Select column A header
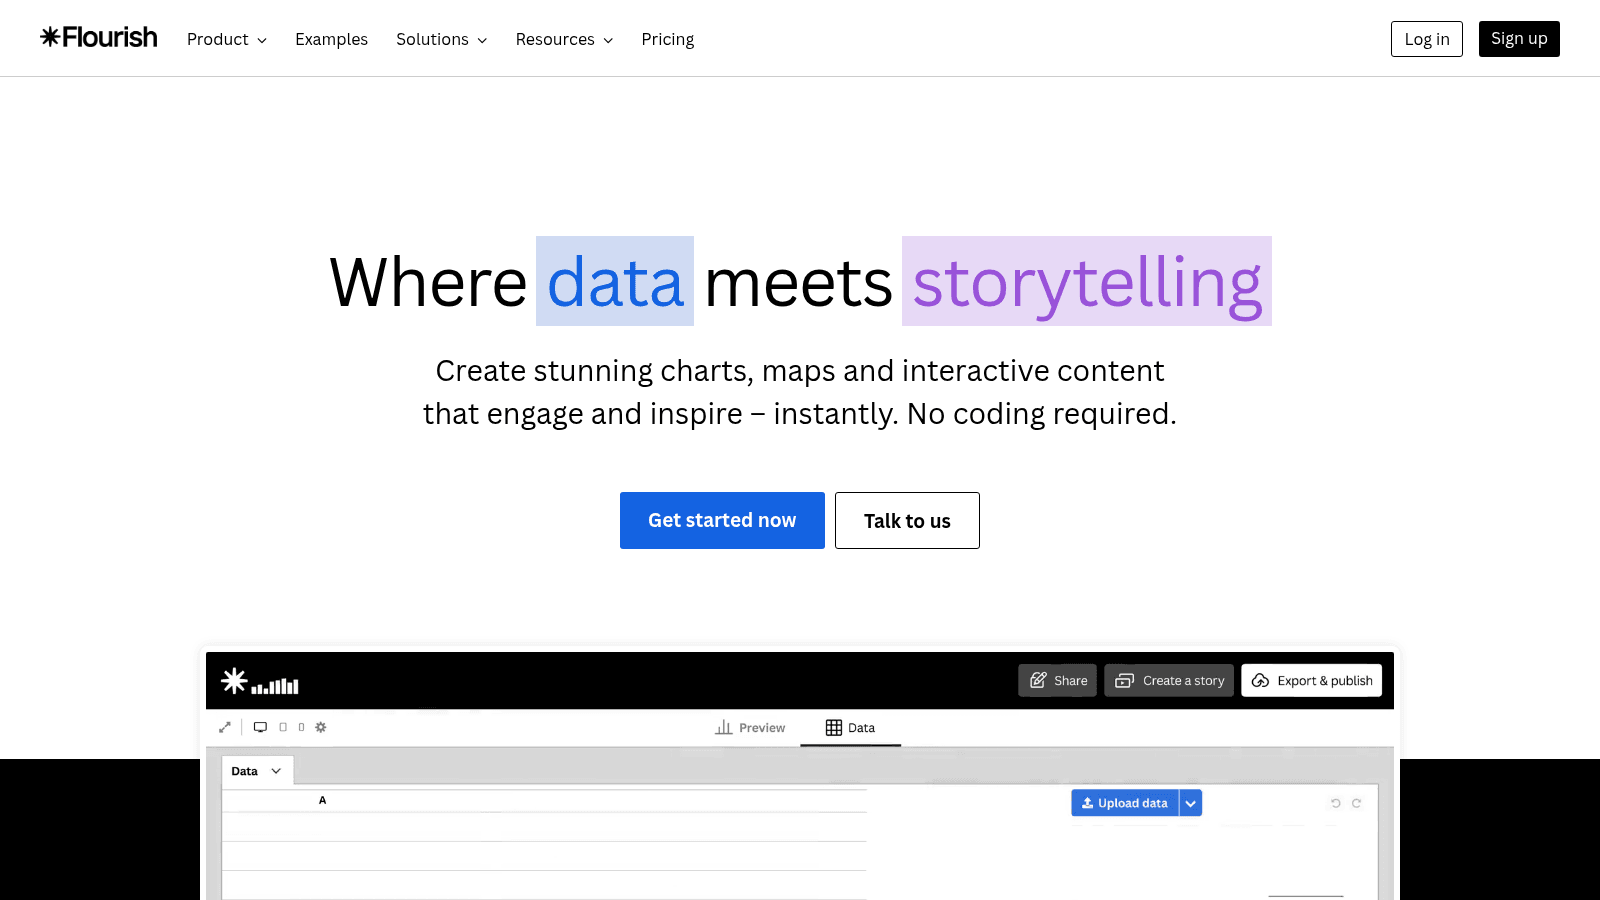The height and width of the screenshot is (900, 1600). tap(322, 800)
